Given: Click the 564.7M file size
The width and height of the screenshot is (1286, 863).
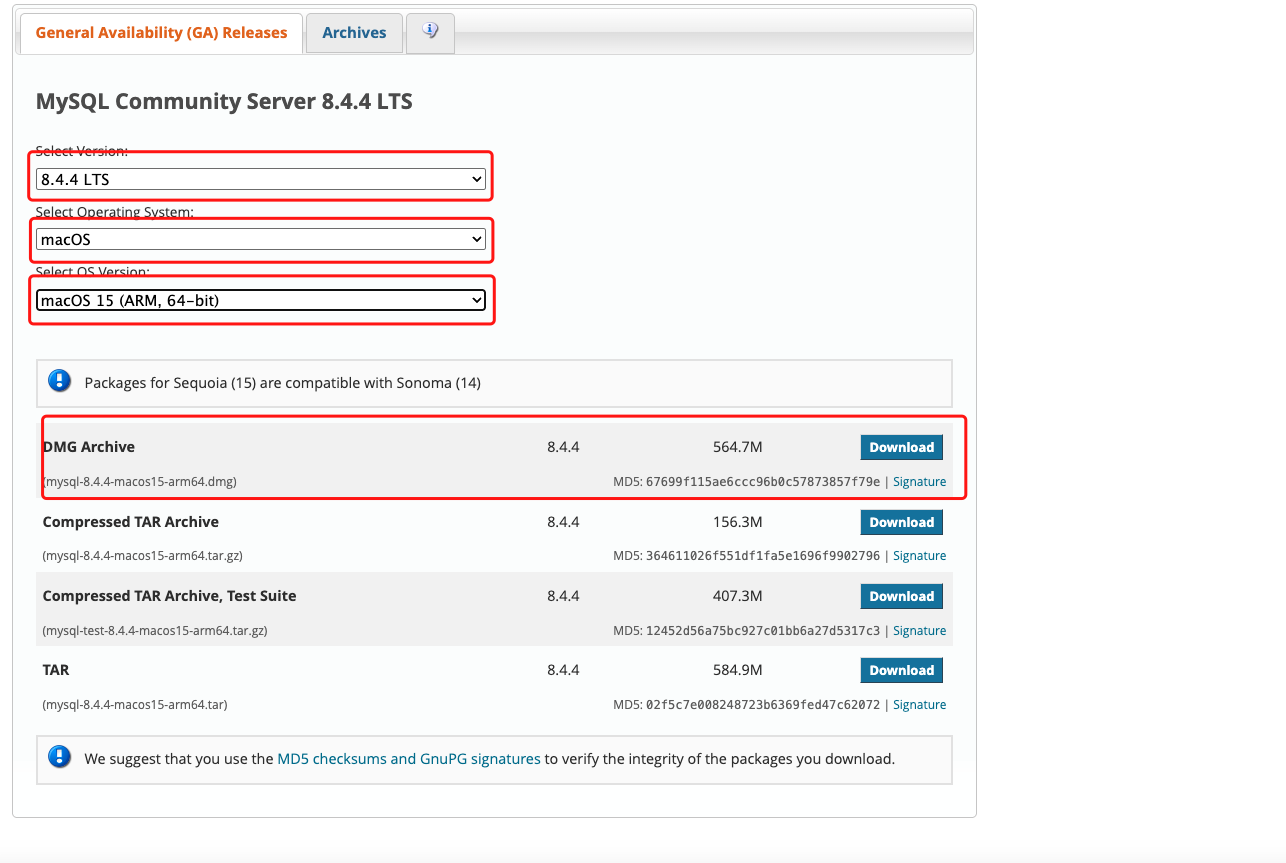Looking at the screenshot, I should (x=738, y=447).
